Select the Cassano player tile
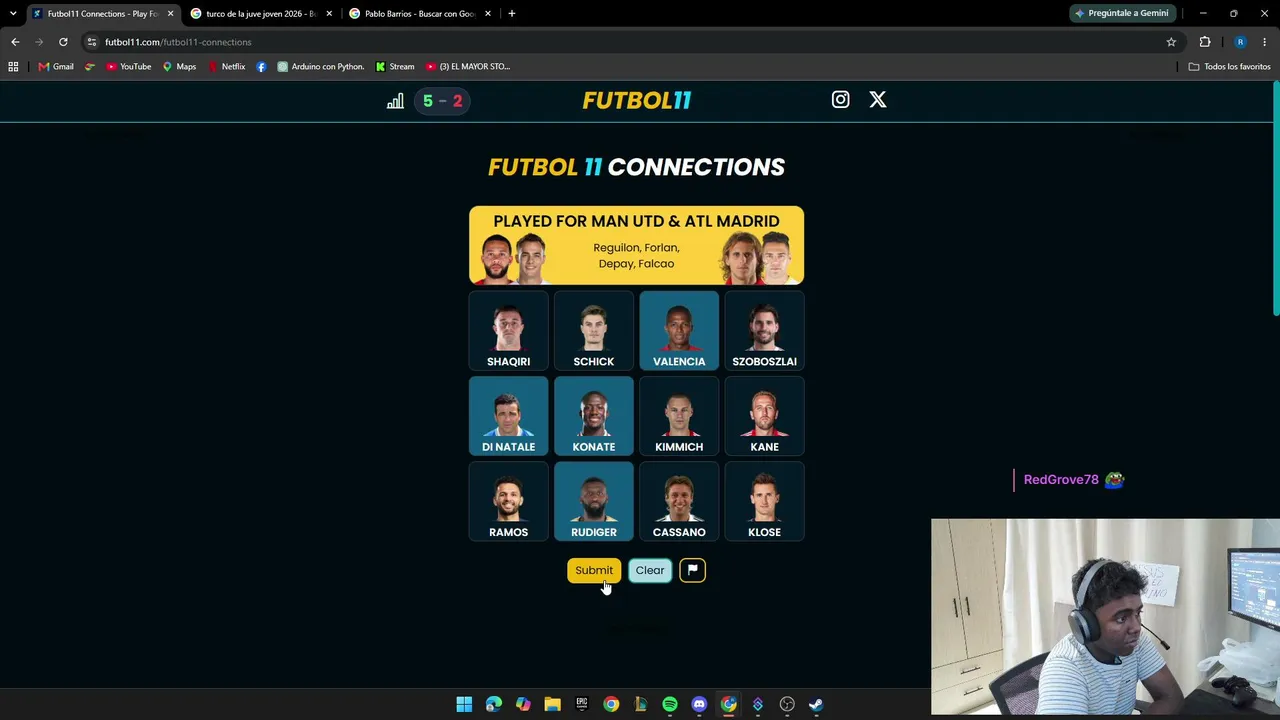 point(679,501)
